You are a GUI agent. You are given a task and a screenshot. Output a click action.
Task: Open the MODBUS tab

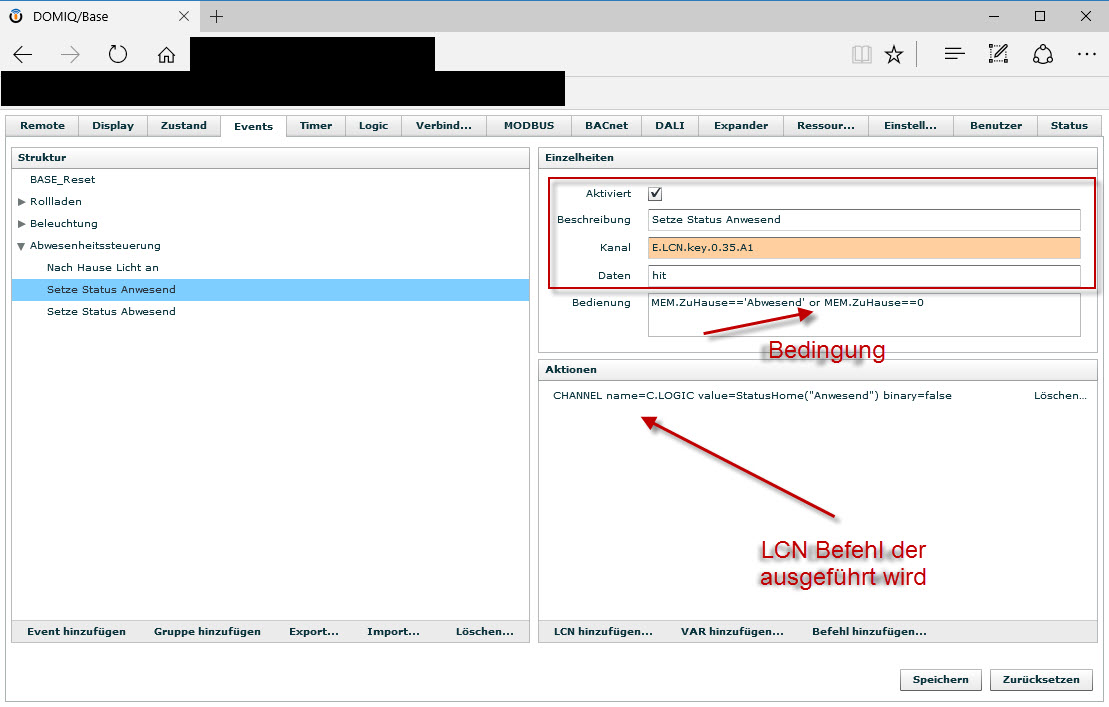(528, 126)
